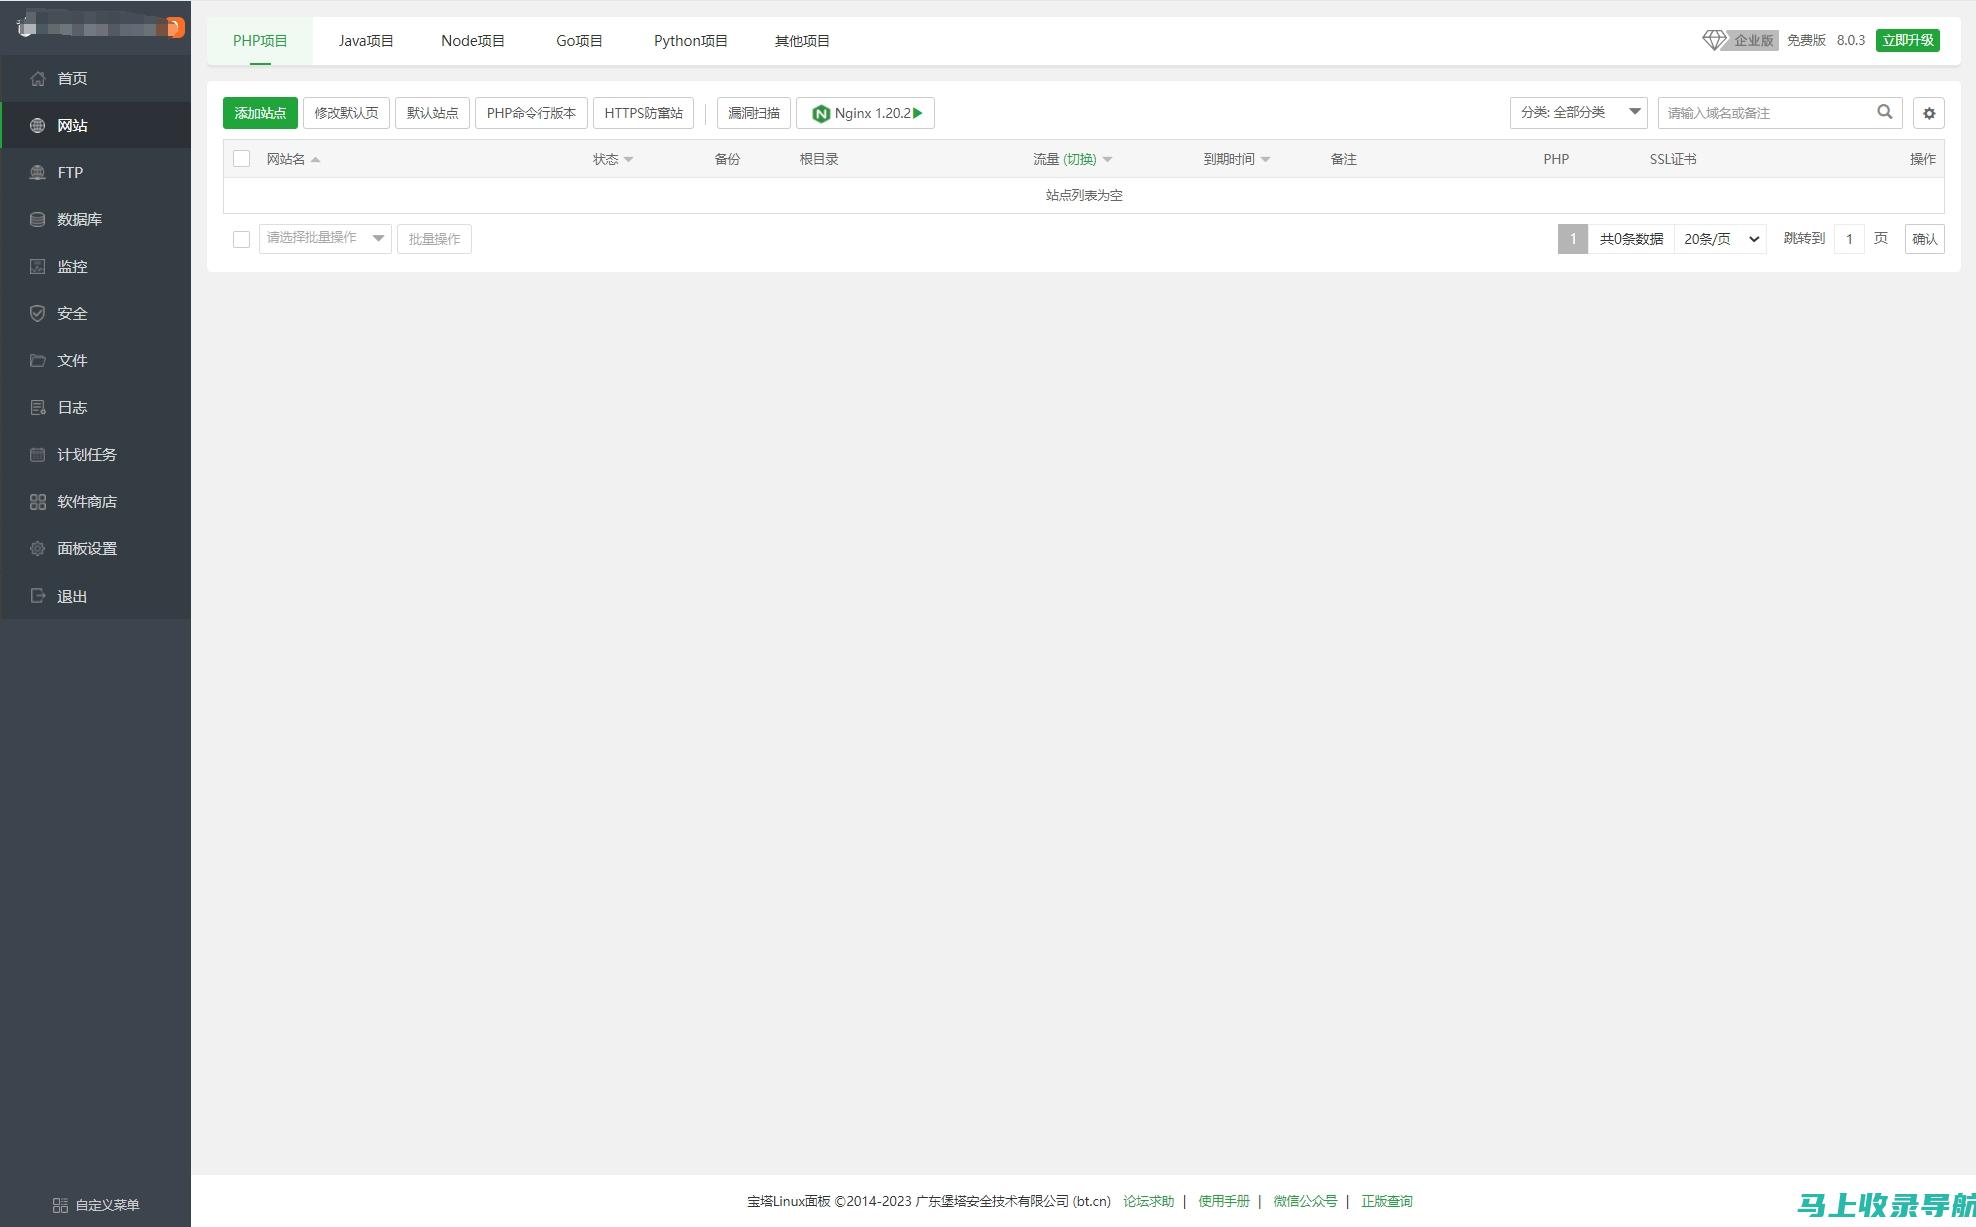Click the magnifier search icon

pyautogui.click(x=1884, y=112)
